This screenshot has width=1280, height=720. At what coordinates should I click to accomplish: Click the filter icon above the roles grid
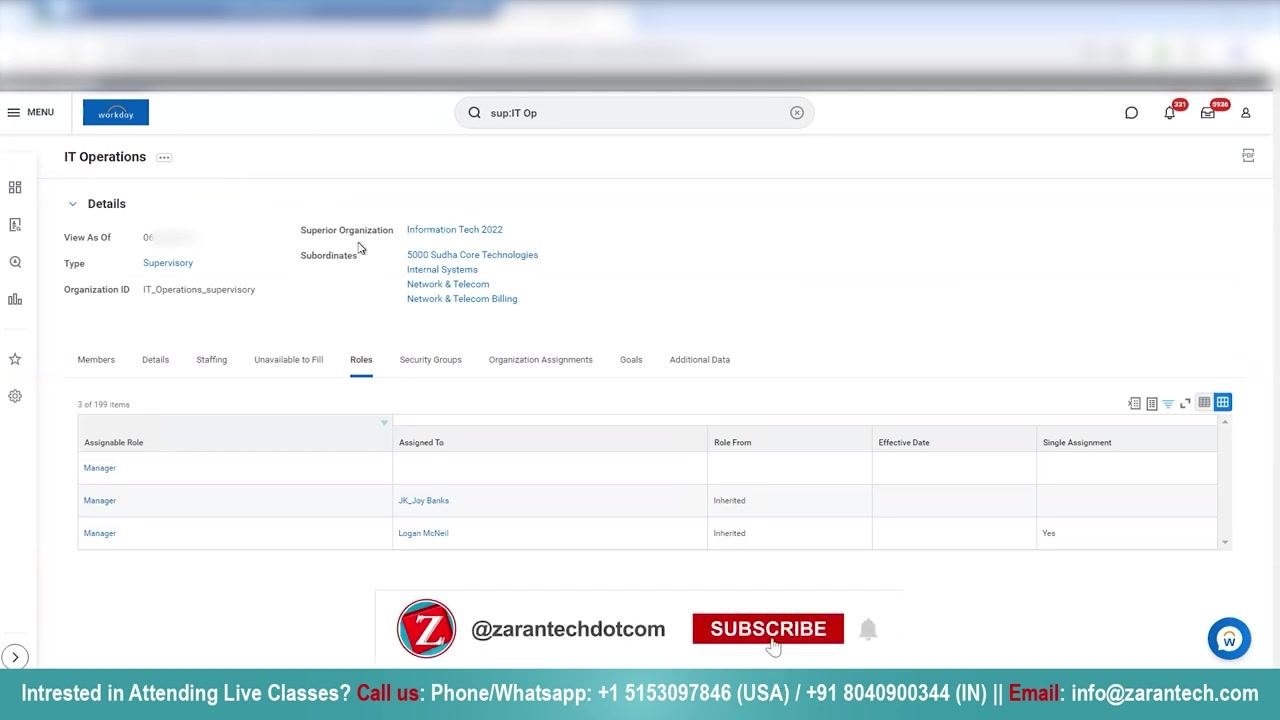[1168, 403]
